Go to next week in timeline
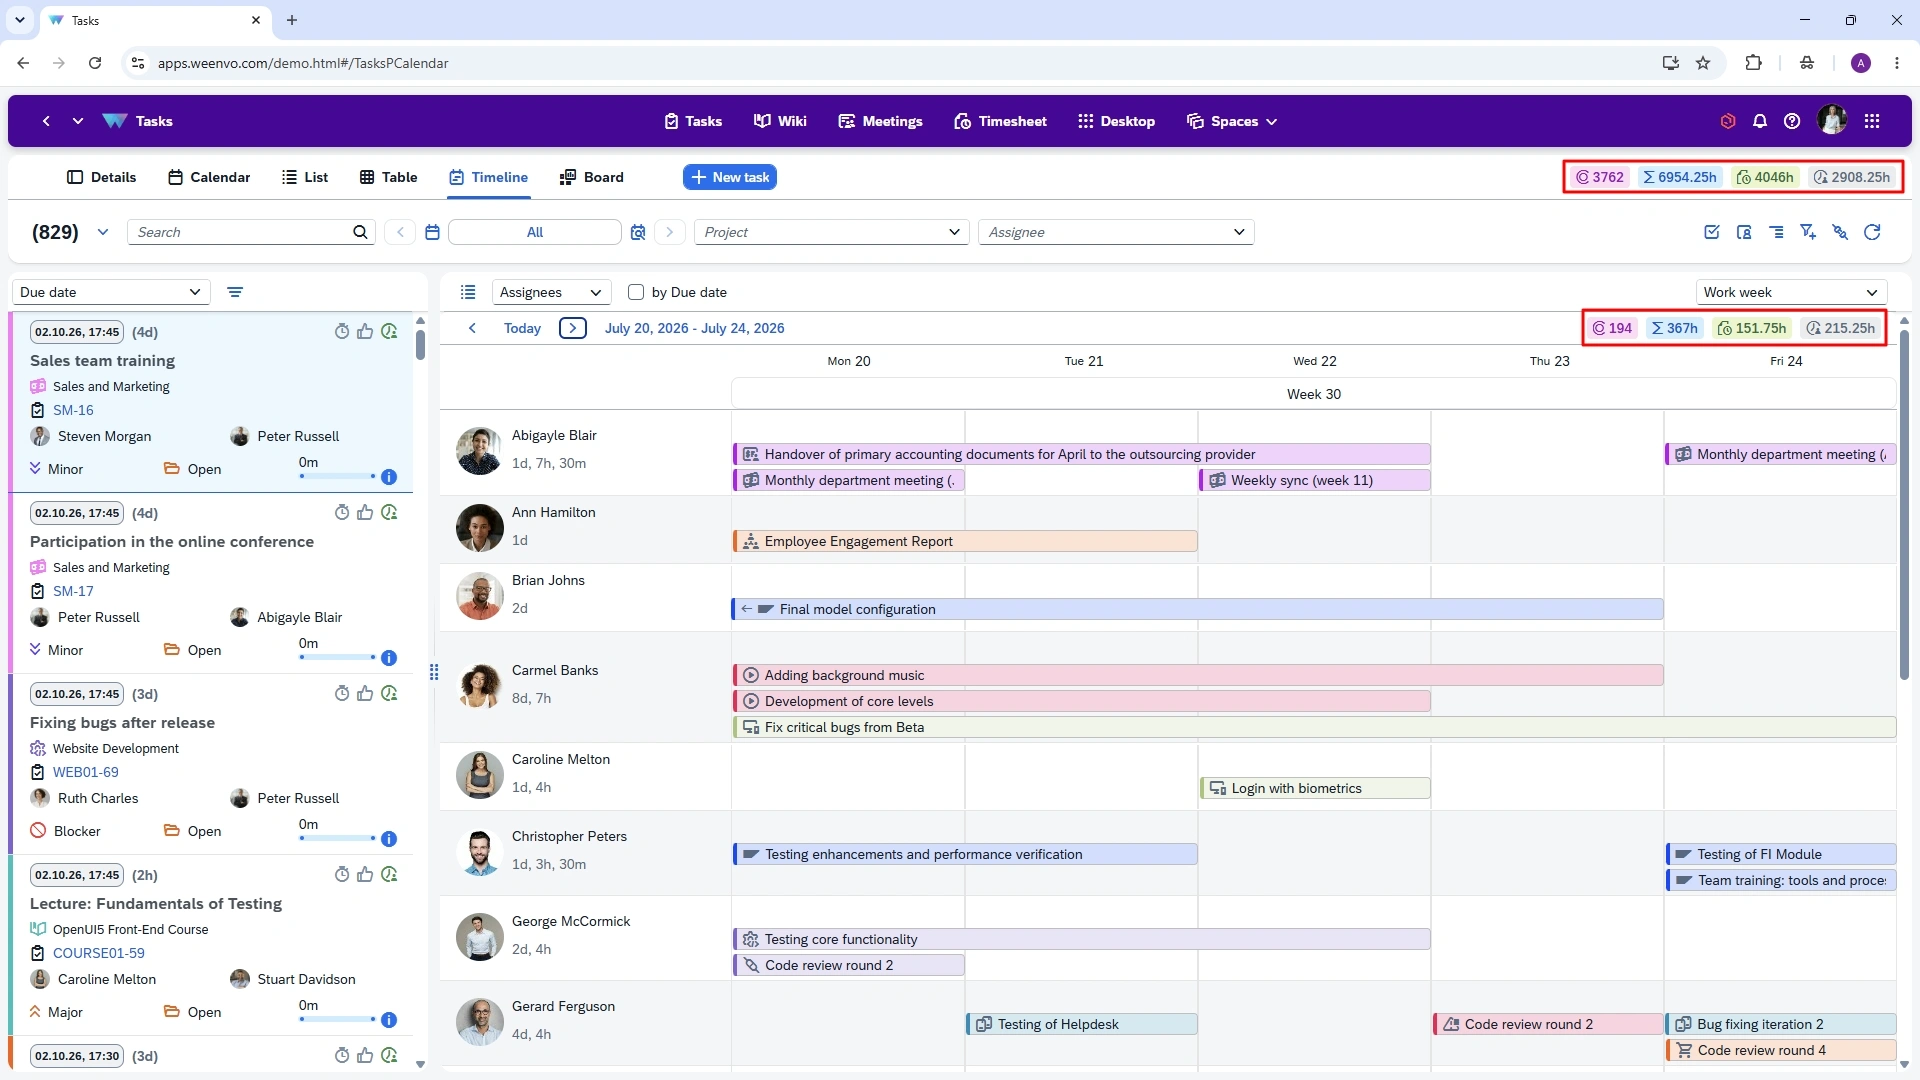Image resolution: width=1920 pixels, height=1080 pixels. 573,328
